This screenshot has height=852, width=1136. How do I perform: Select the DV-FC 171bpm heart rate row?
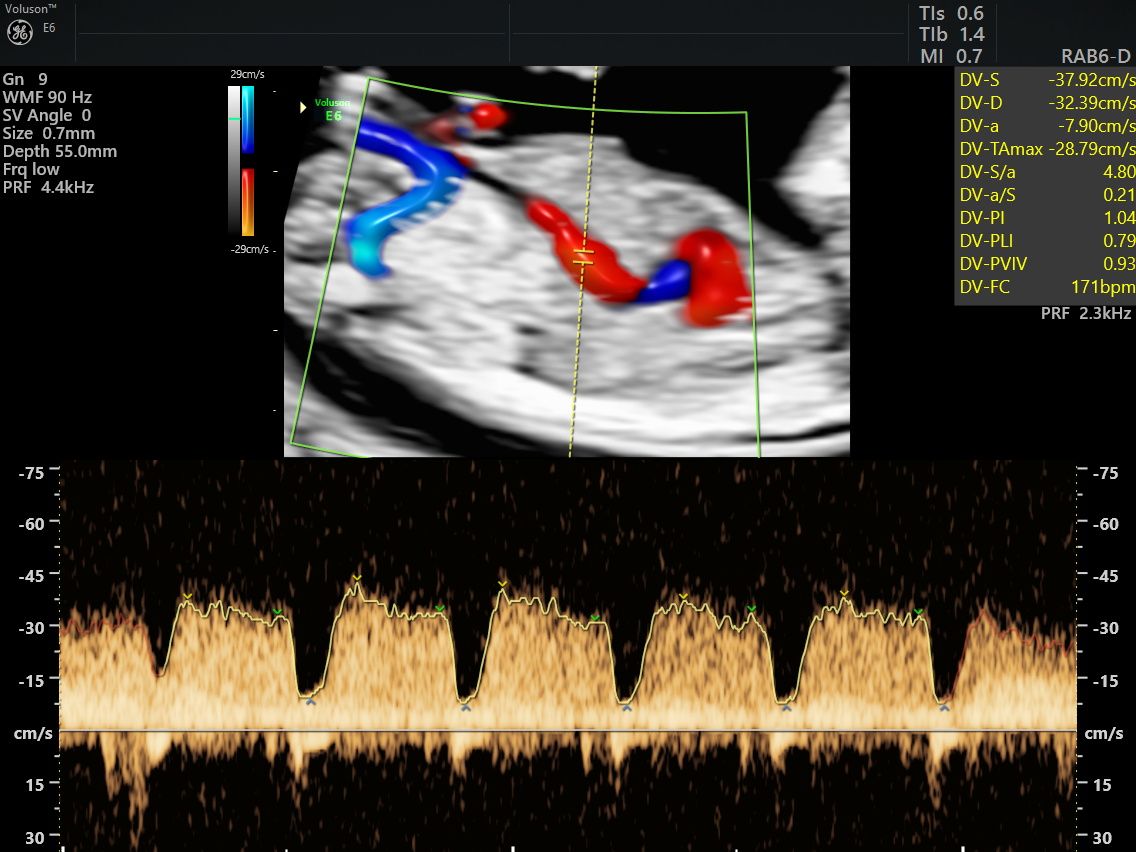click(x=1045, y=288)
